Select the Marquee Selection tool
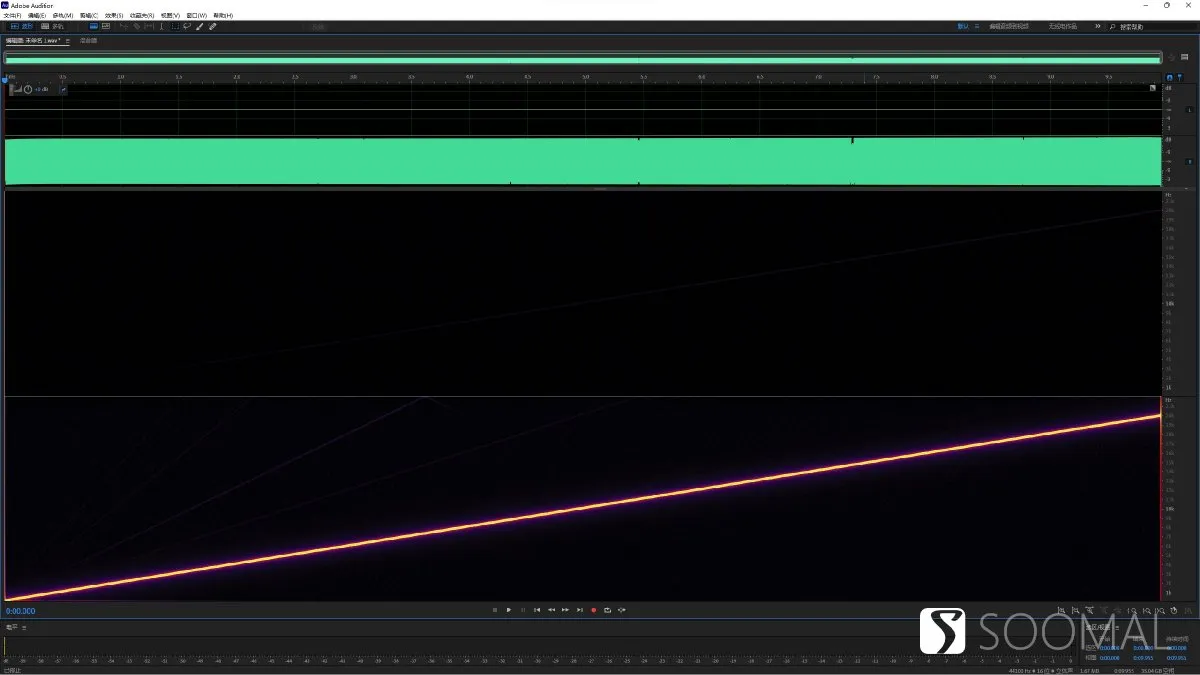This screenshot has width=1200, height=675. [175, 26]
